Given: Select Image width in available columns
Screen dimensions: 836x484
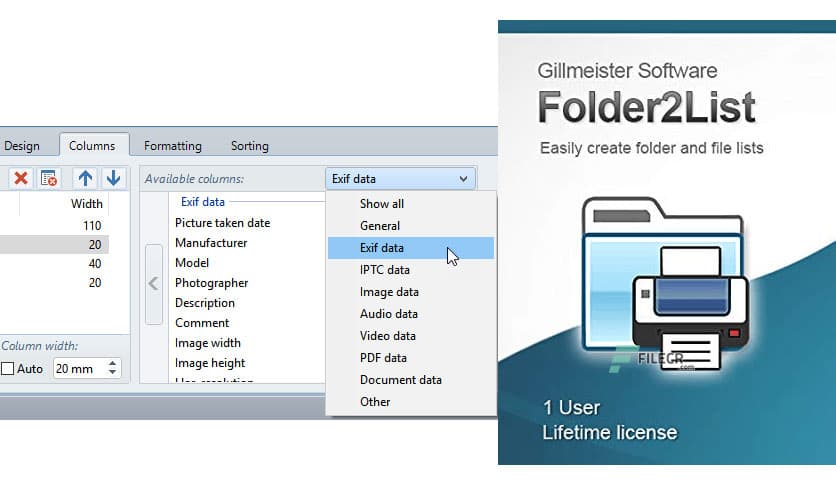Looking at the screenshot, I should point(208,343).
